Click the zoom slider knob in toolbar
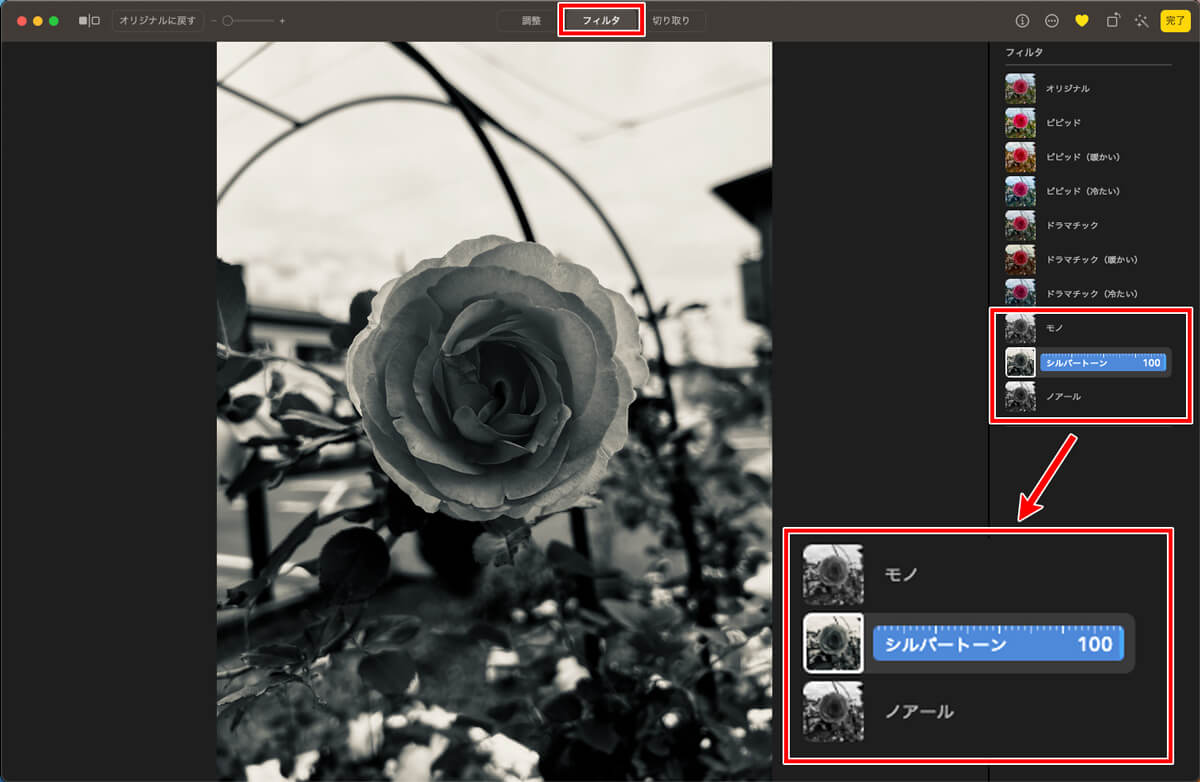The width and height of the screenshot is (1200, 782). (x=228, y=20)
